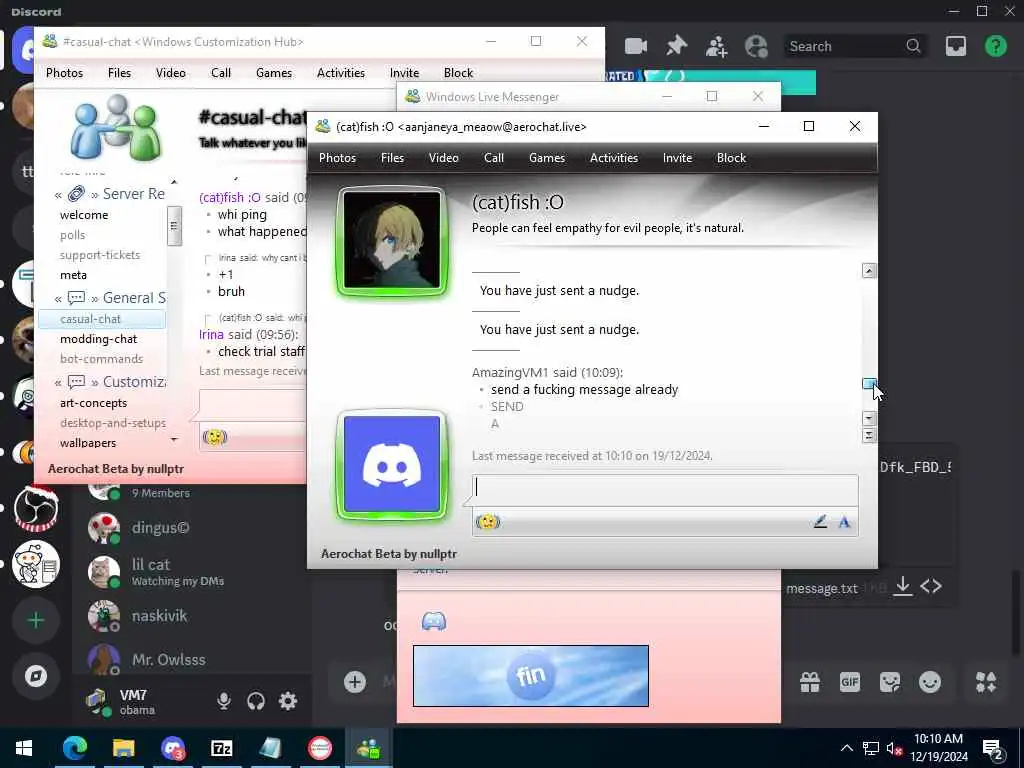Image resolution: width=1024 pixels, height=768 pixels.
Task: Open Microsoft Edge from taskbar
Action: pos(74,748)
